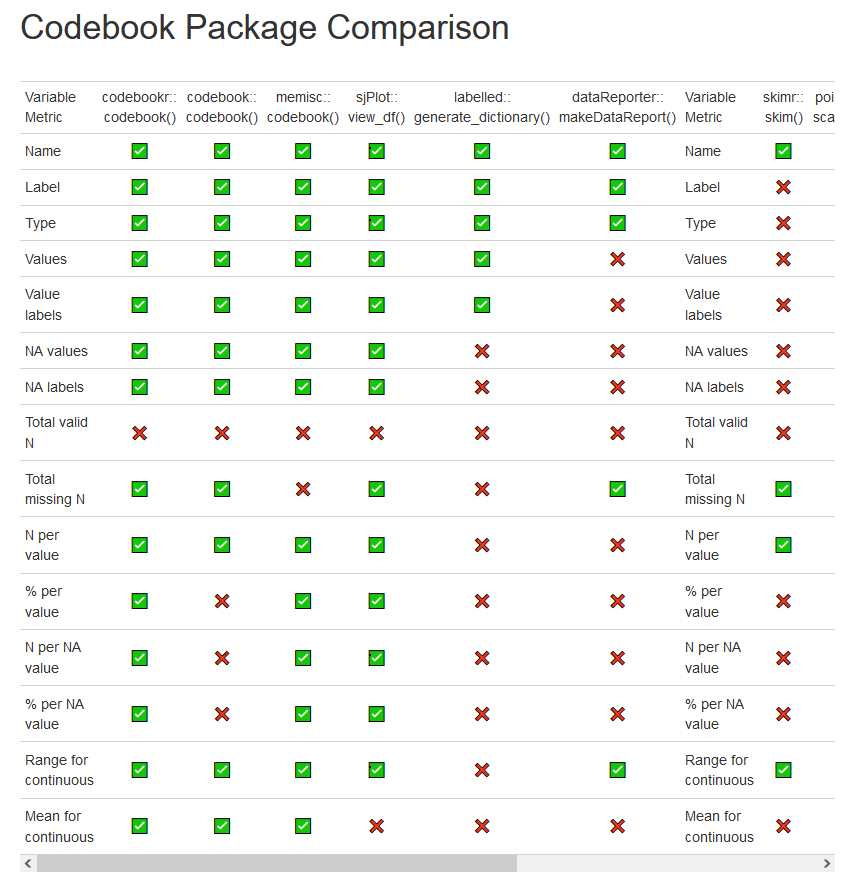Screen dimensions: 864x889
Task: Click the left scroll arrow of horizontal scrollbar
Action: point(28,863)
